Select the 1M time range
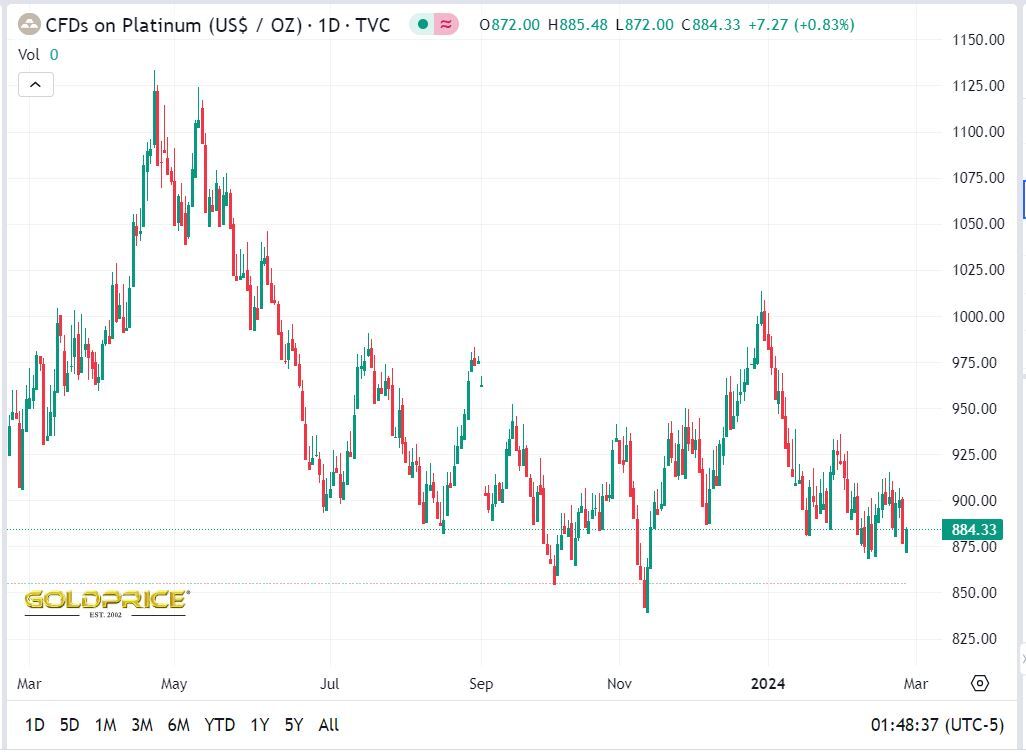This screenshot has width=1026, height=756. (x=105, y=725)
